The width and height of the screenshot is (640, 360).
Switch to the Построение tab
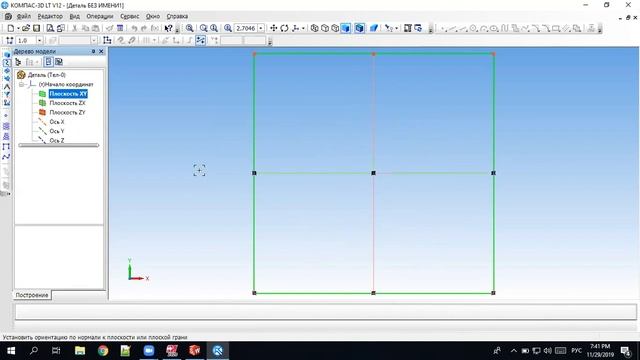[32, 295]
